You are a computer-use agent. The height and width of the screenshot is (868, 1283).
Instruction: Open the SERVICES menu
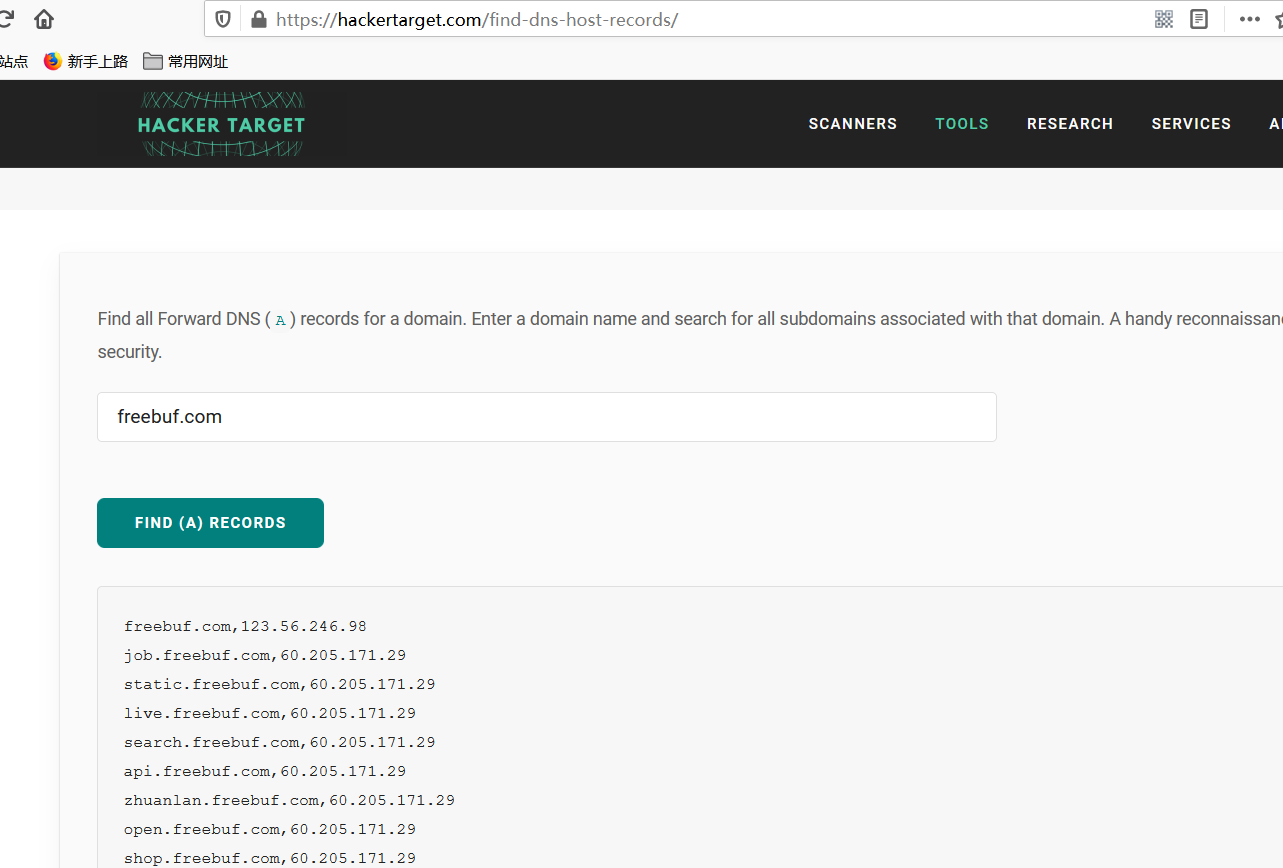pyautogui.click(x=1191, y=124)
